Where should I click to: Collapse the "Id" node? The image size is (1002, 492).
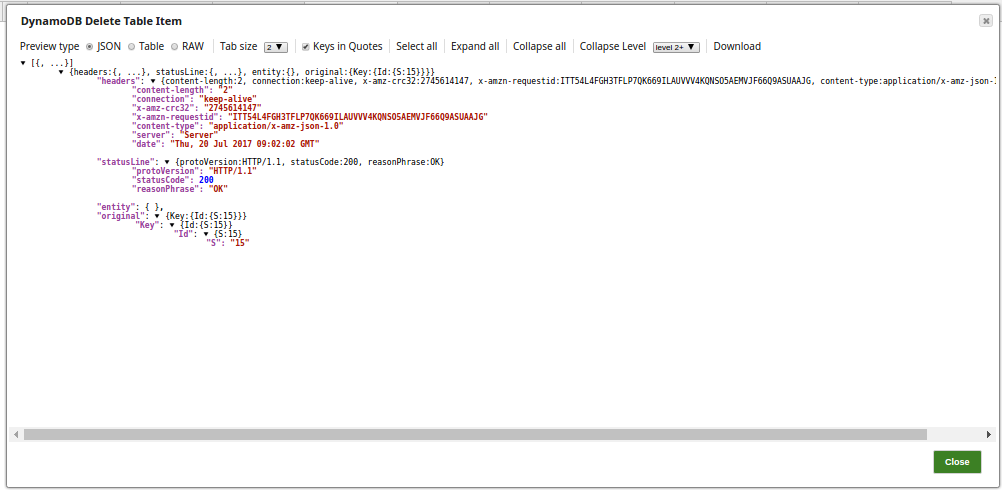pyautogui.click(x=206, y=234)
